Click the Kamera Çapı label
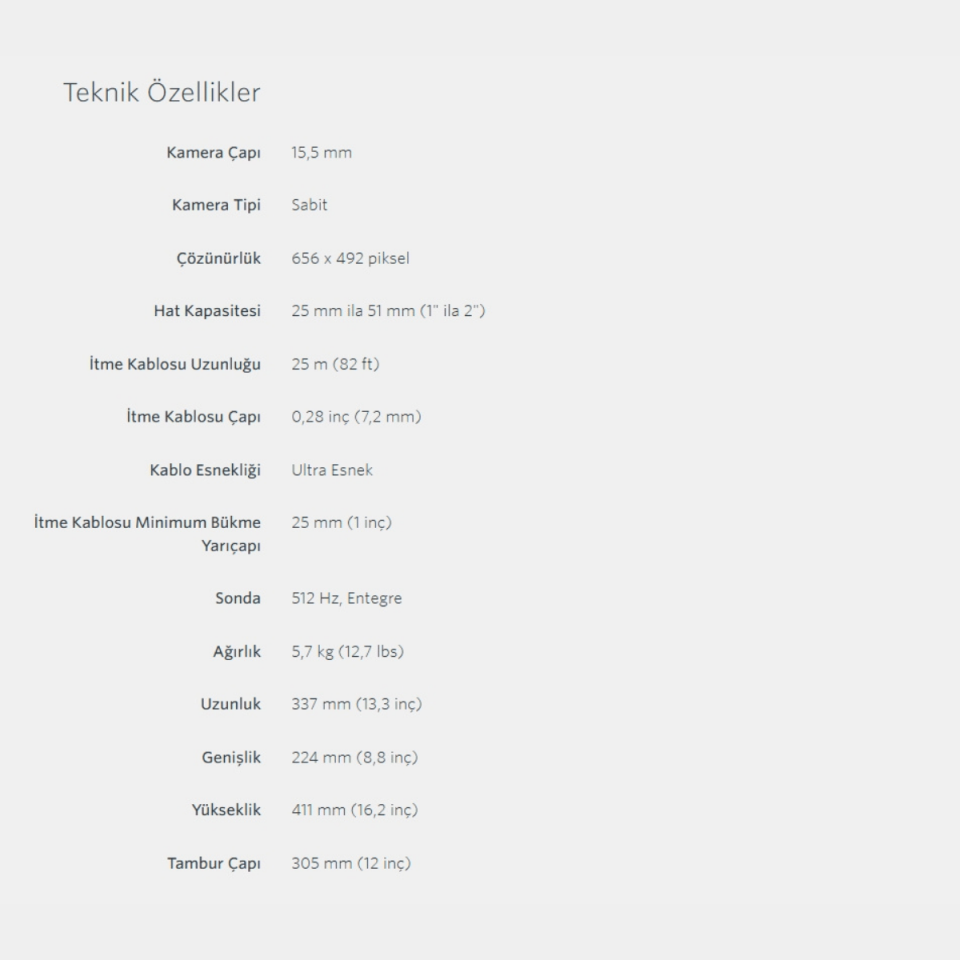Screen dimensions: 960x960 [213, 153]
